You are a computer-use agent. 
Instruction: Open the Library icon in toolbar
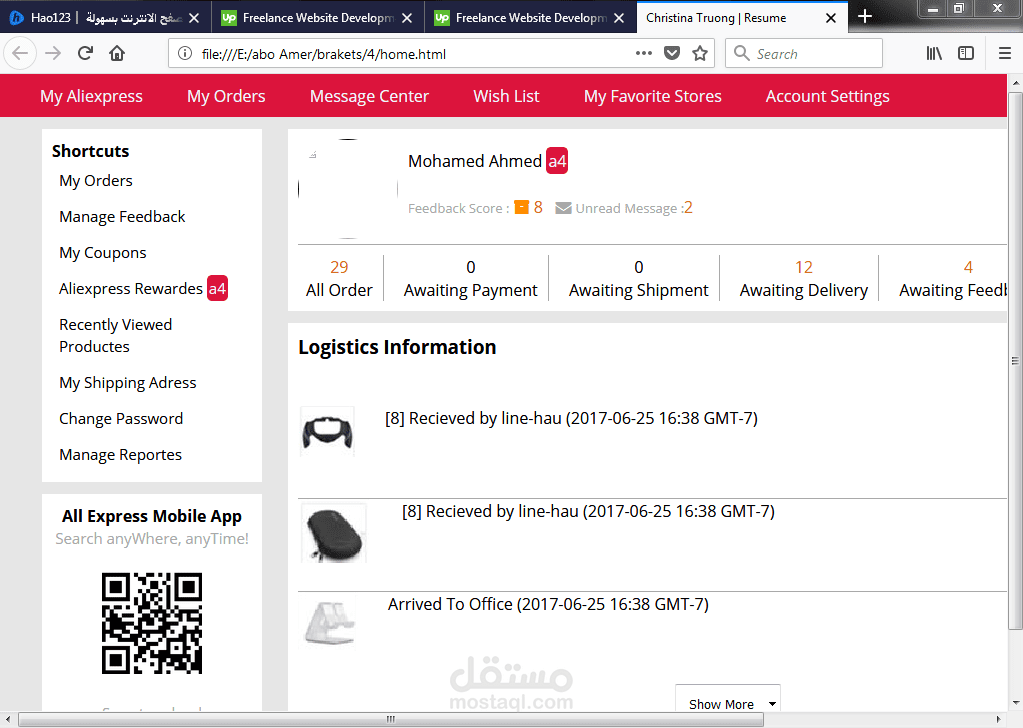[934, 53]
